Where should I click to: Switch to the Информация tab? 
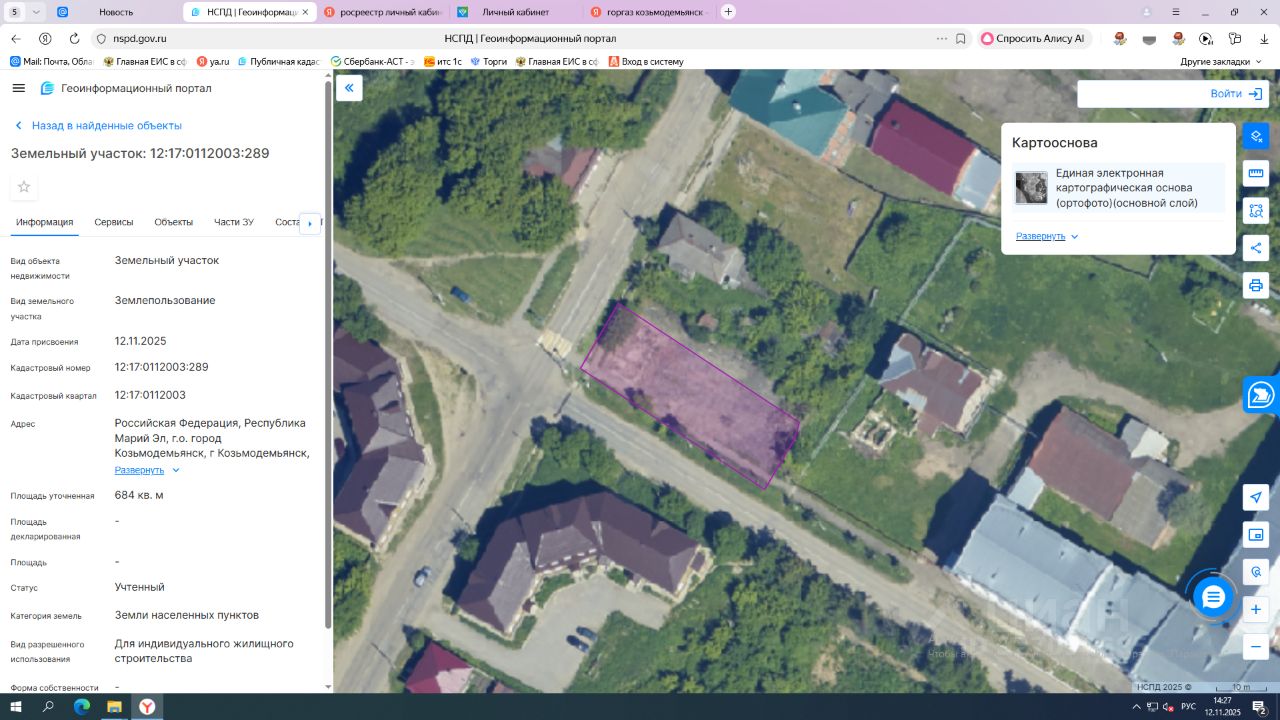coord(44,222)
